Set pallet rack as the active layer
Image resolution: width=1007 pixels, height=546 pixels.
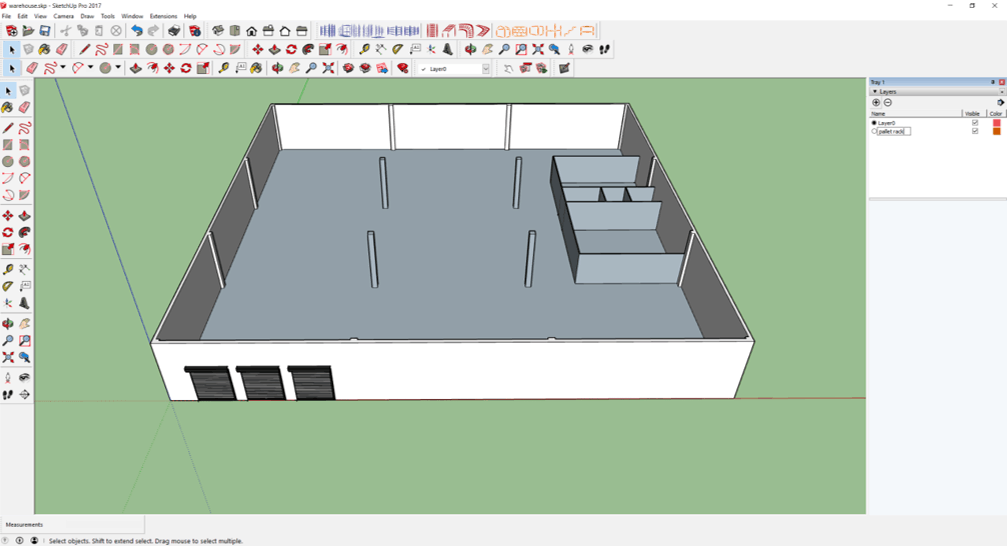(x=874, y=131)
